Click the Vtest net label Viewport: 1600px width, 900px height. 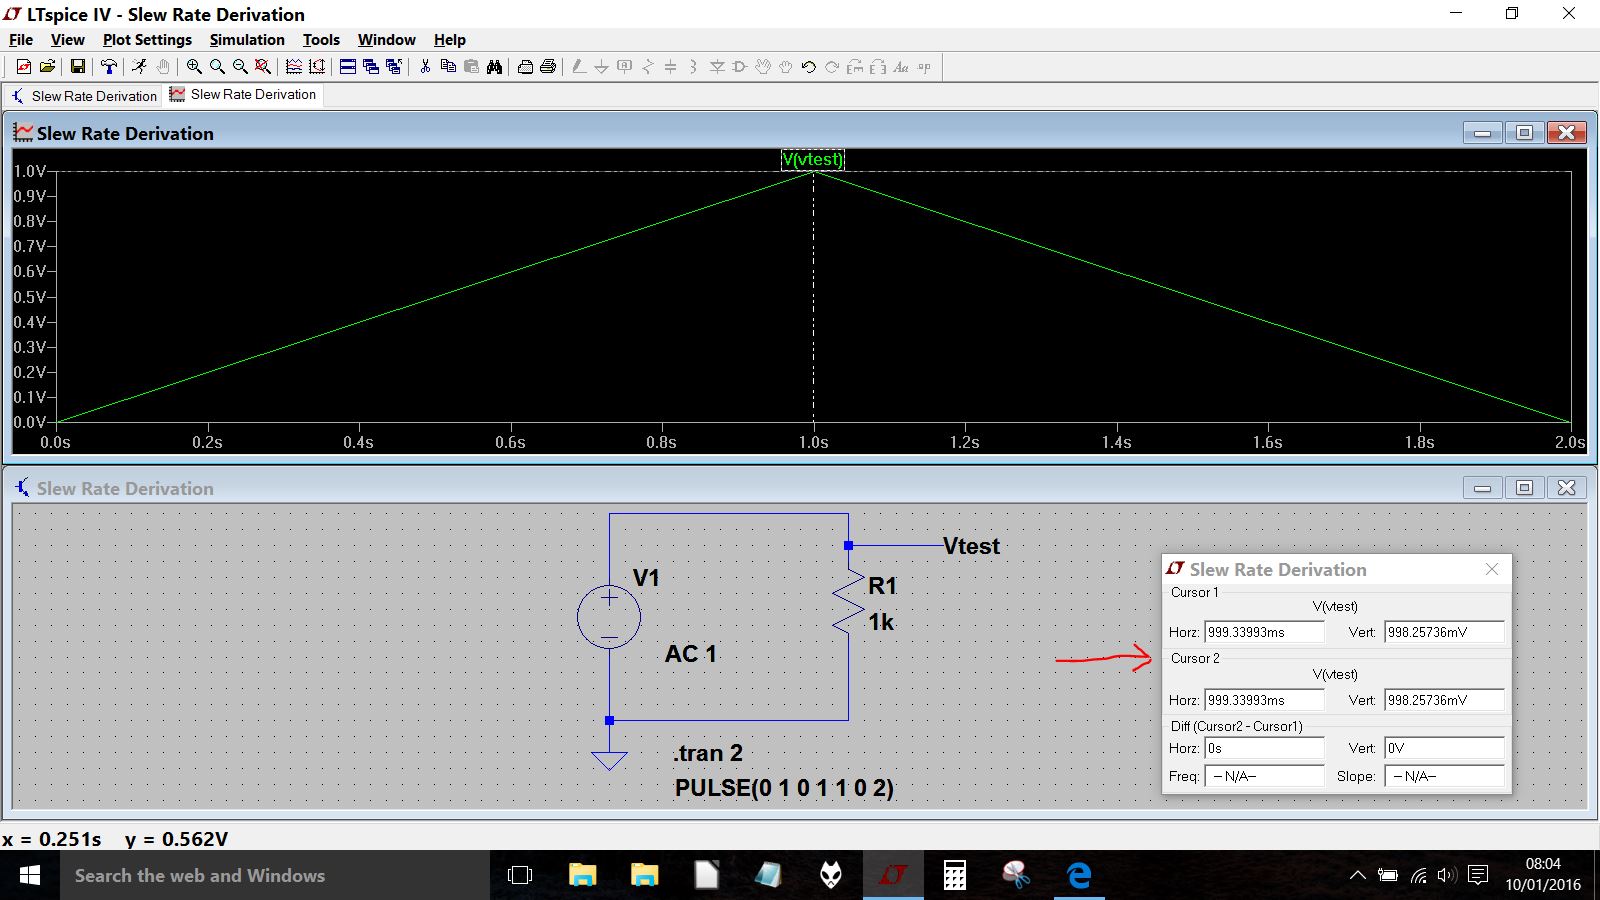click(971, 546)
